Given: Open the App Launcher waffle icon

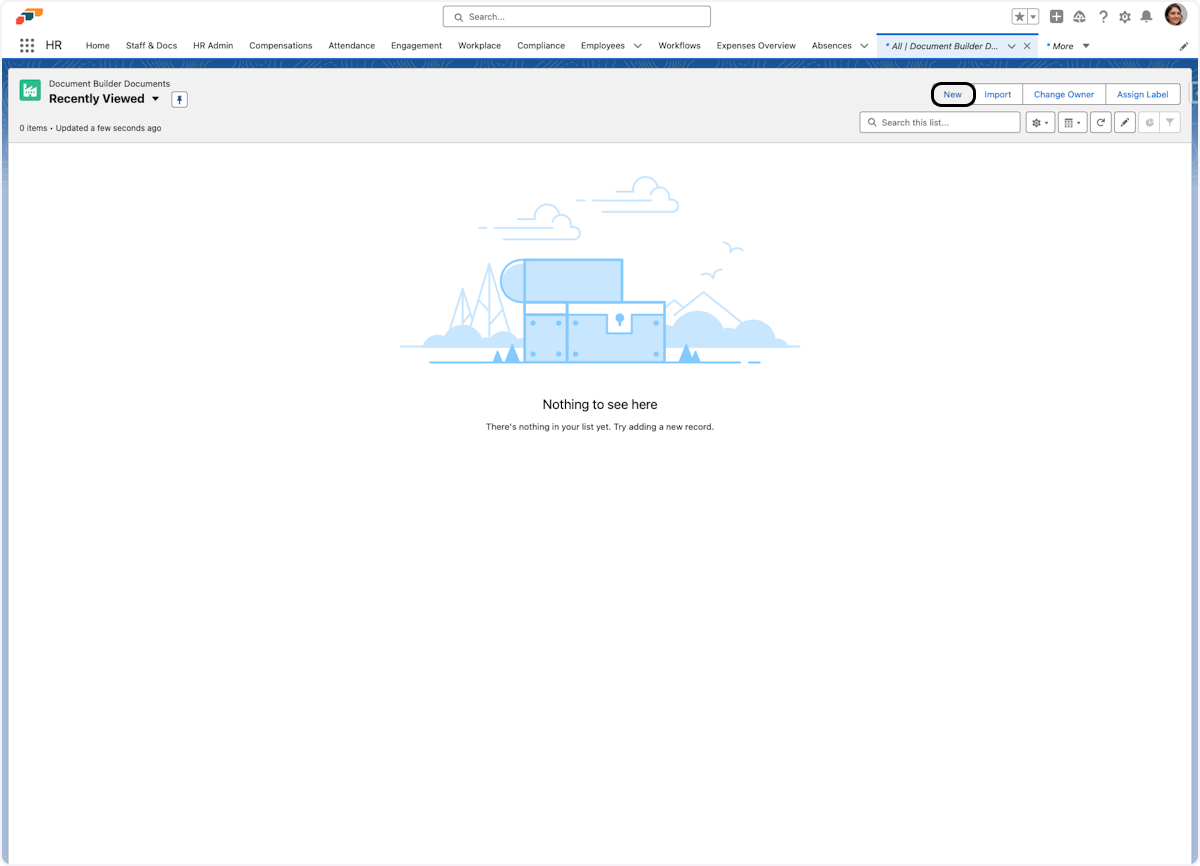Looking at the screenshot, I should pos(27,45).
